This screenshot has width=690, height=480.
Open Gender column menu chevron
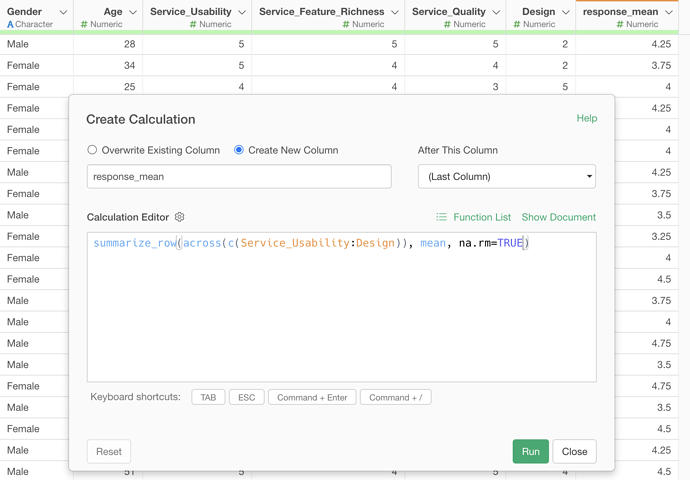(63, 12)
